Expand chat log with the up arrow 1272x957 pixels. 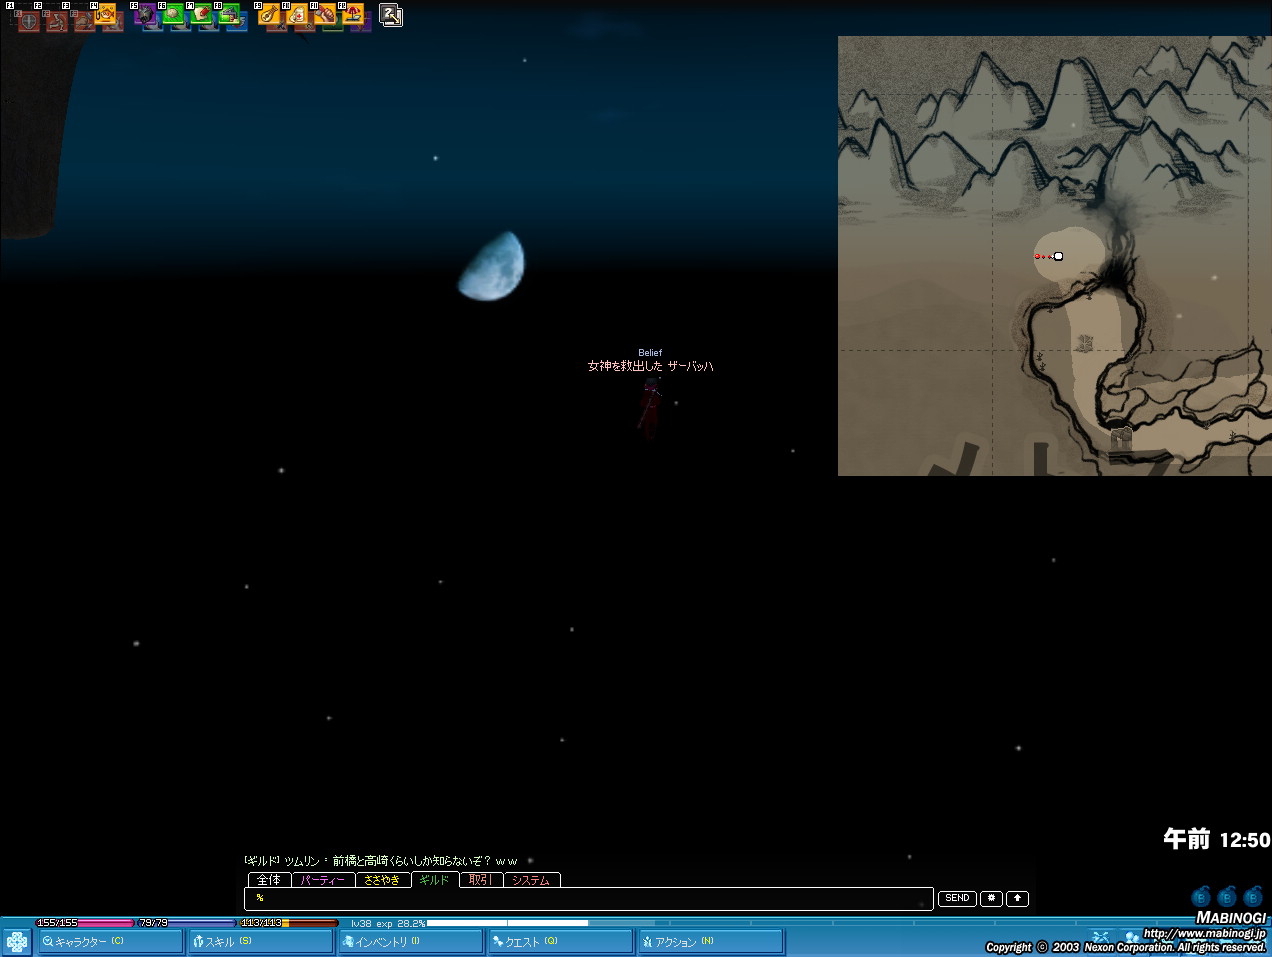click(x=1017, y=898)
